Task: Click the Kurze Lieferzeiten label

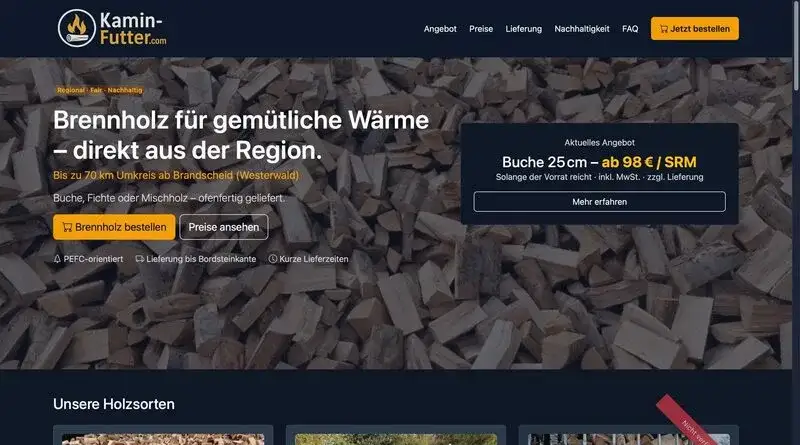Action: (x=314, y=259)
